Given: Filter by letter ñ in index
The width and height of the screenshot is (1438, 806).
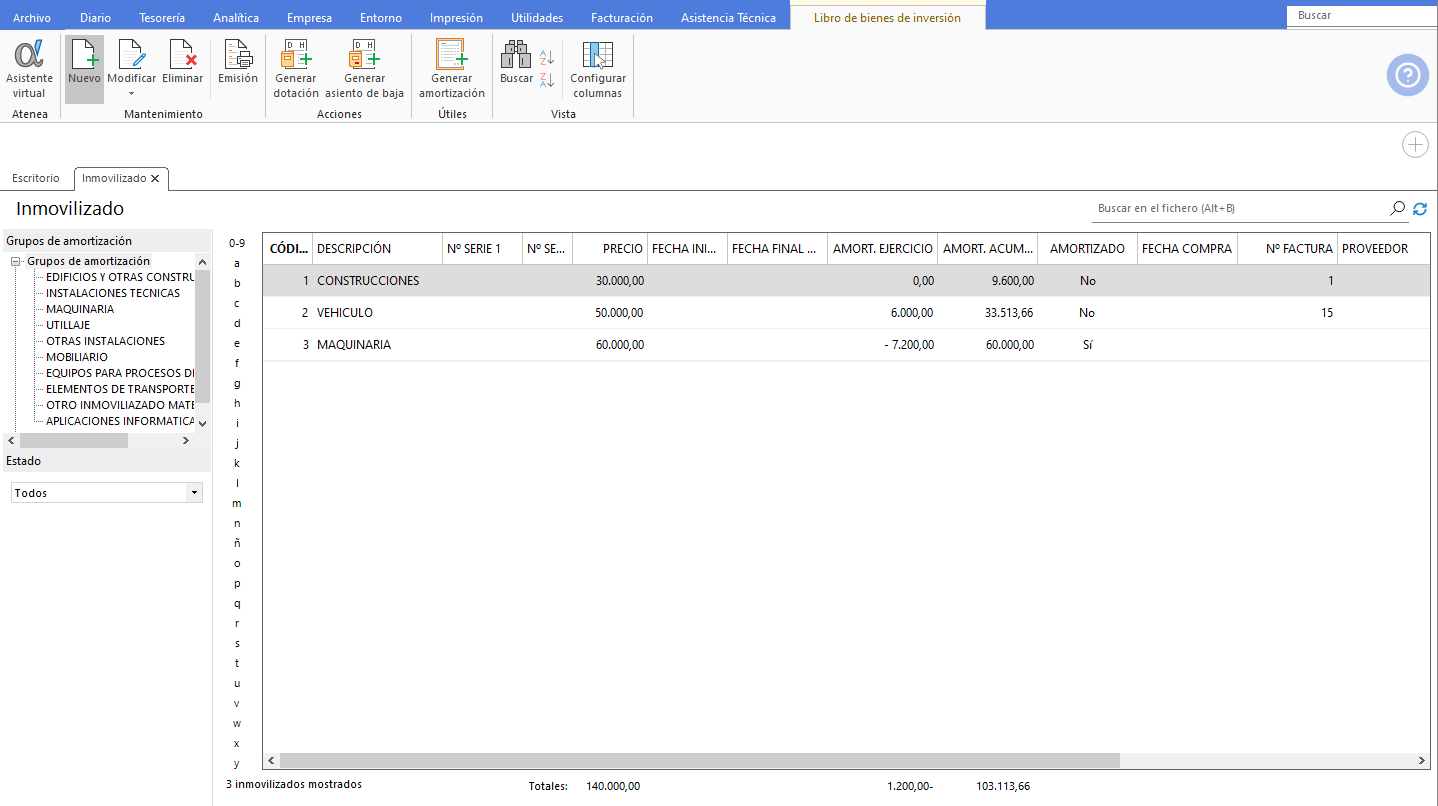Looking at the screenshot, I should pyautogui.click(x=237, y=543).
